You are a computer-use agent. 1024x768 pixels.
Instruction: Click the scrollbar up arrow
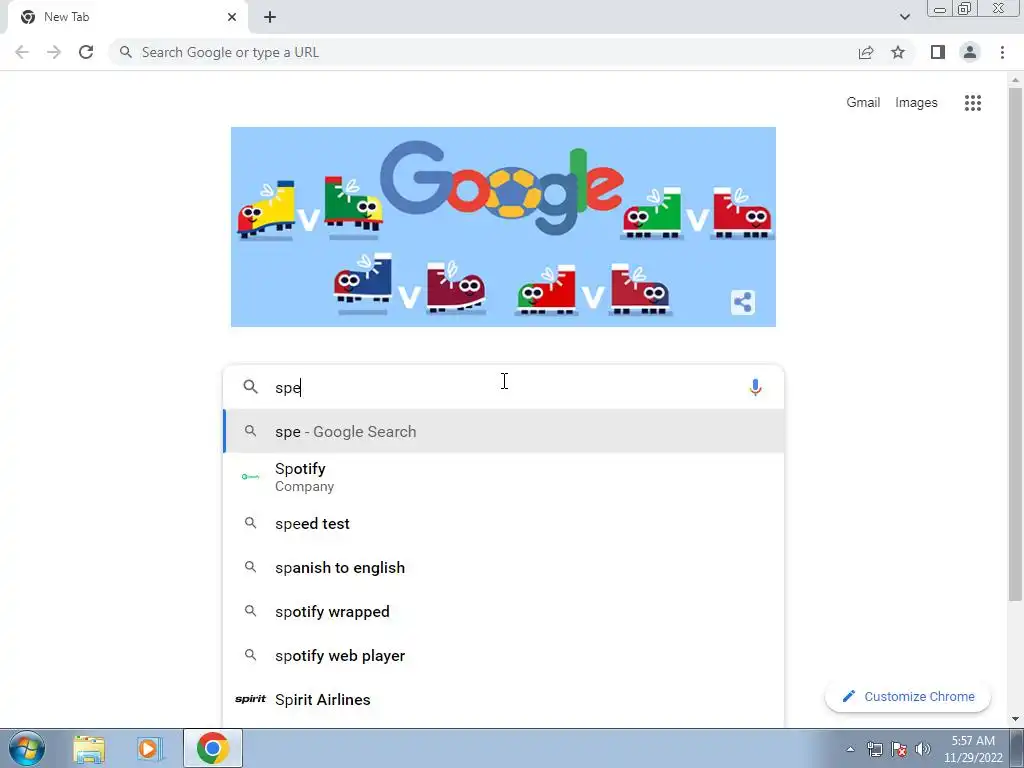pos(1015,80)
